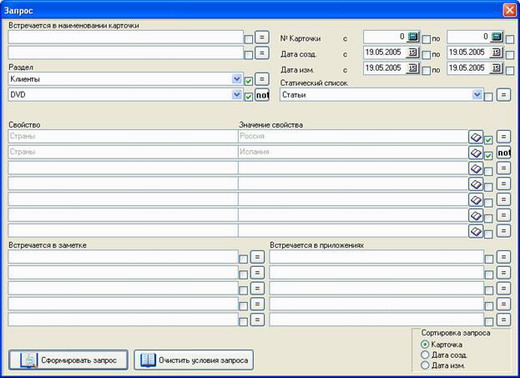Select Дата изм. sorting radio button
This screenshot has height=378, width=520.
tap(425, 365)
